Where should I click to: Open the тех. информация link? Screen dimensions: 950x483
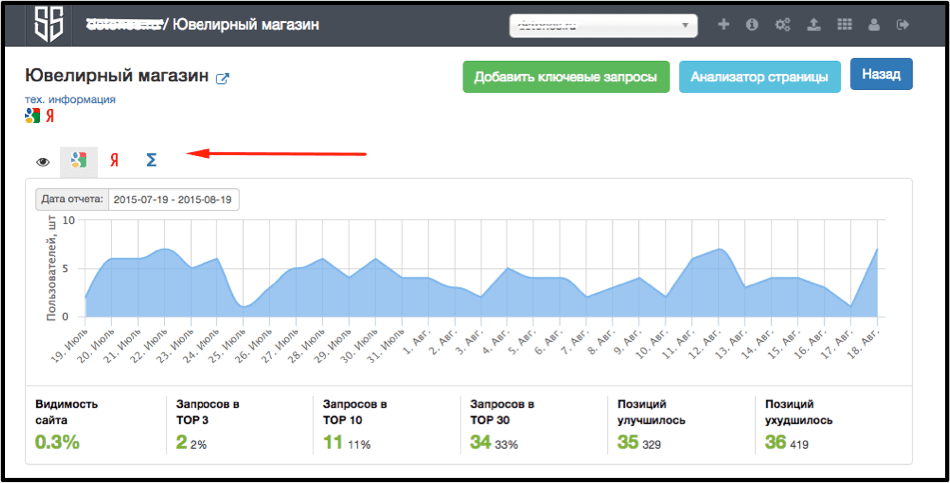70,99
